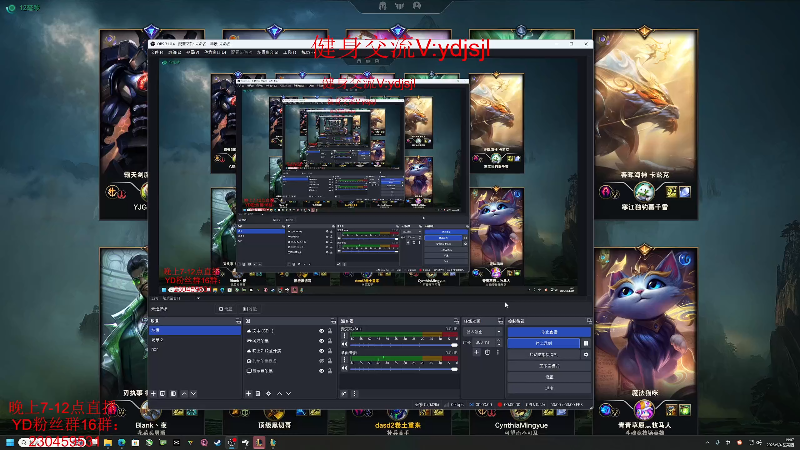This screenshot has height=450, width=800.
Task: Click the top streaming button in Controls
Action: point(549,332)
